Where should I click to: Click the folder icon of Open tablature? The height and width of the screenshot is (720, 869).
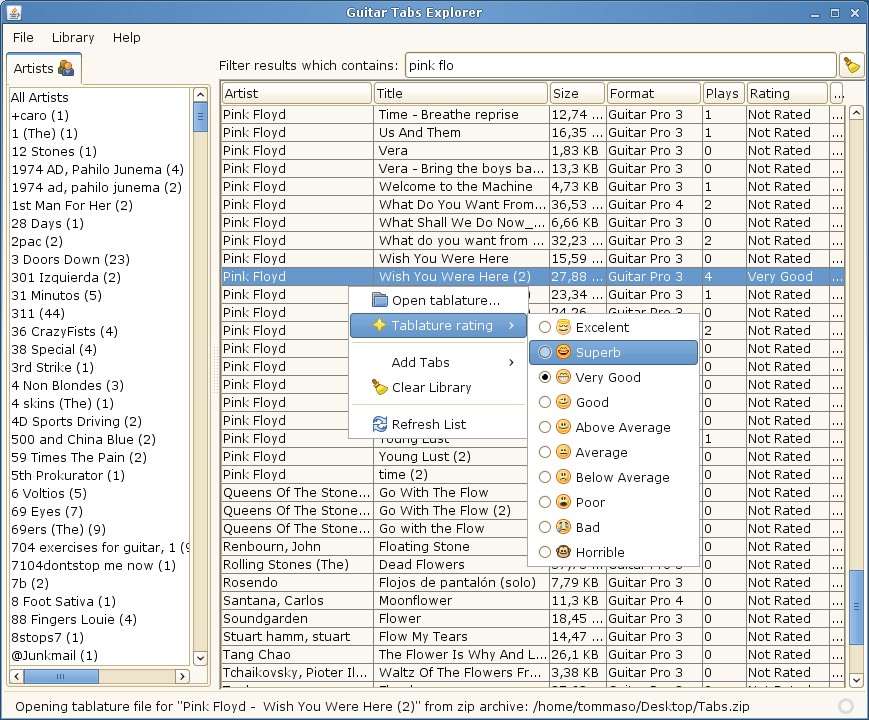(x=380, y=300)
